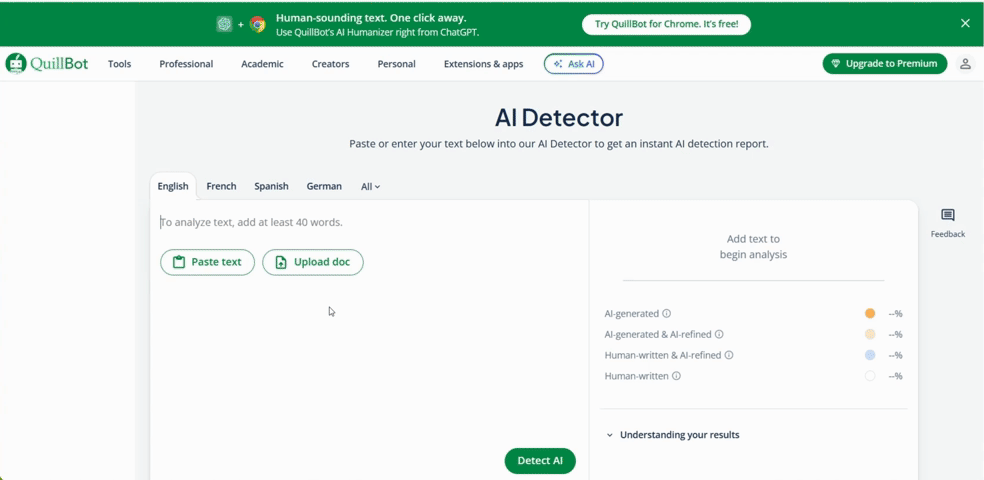The width and height of the screenshot is (984, 480).
Task: Click the Paste text button
Action: coord(207,262)
